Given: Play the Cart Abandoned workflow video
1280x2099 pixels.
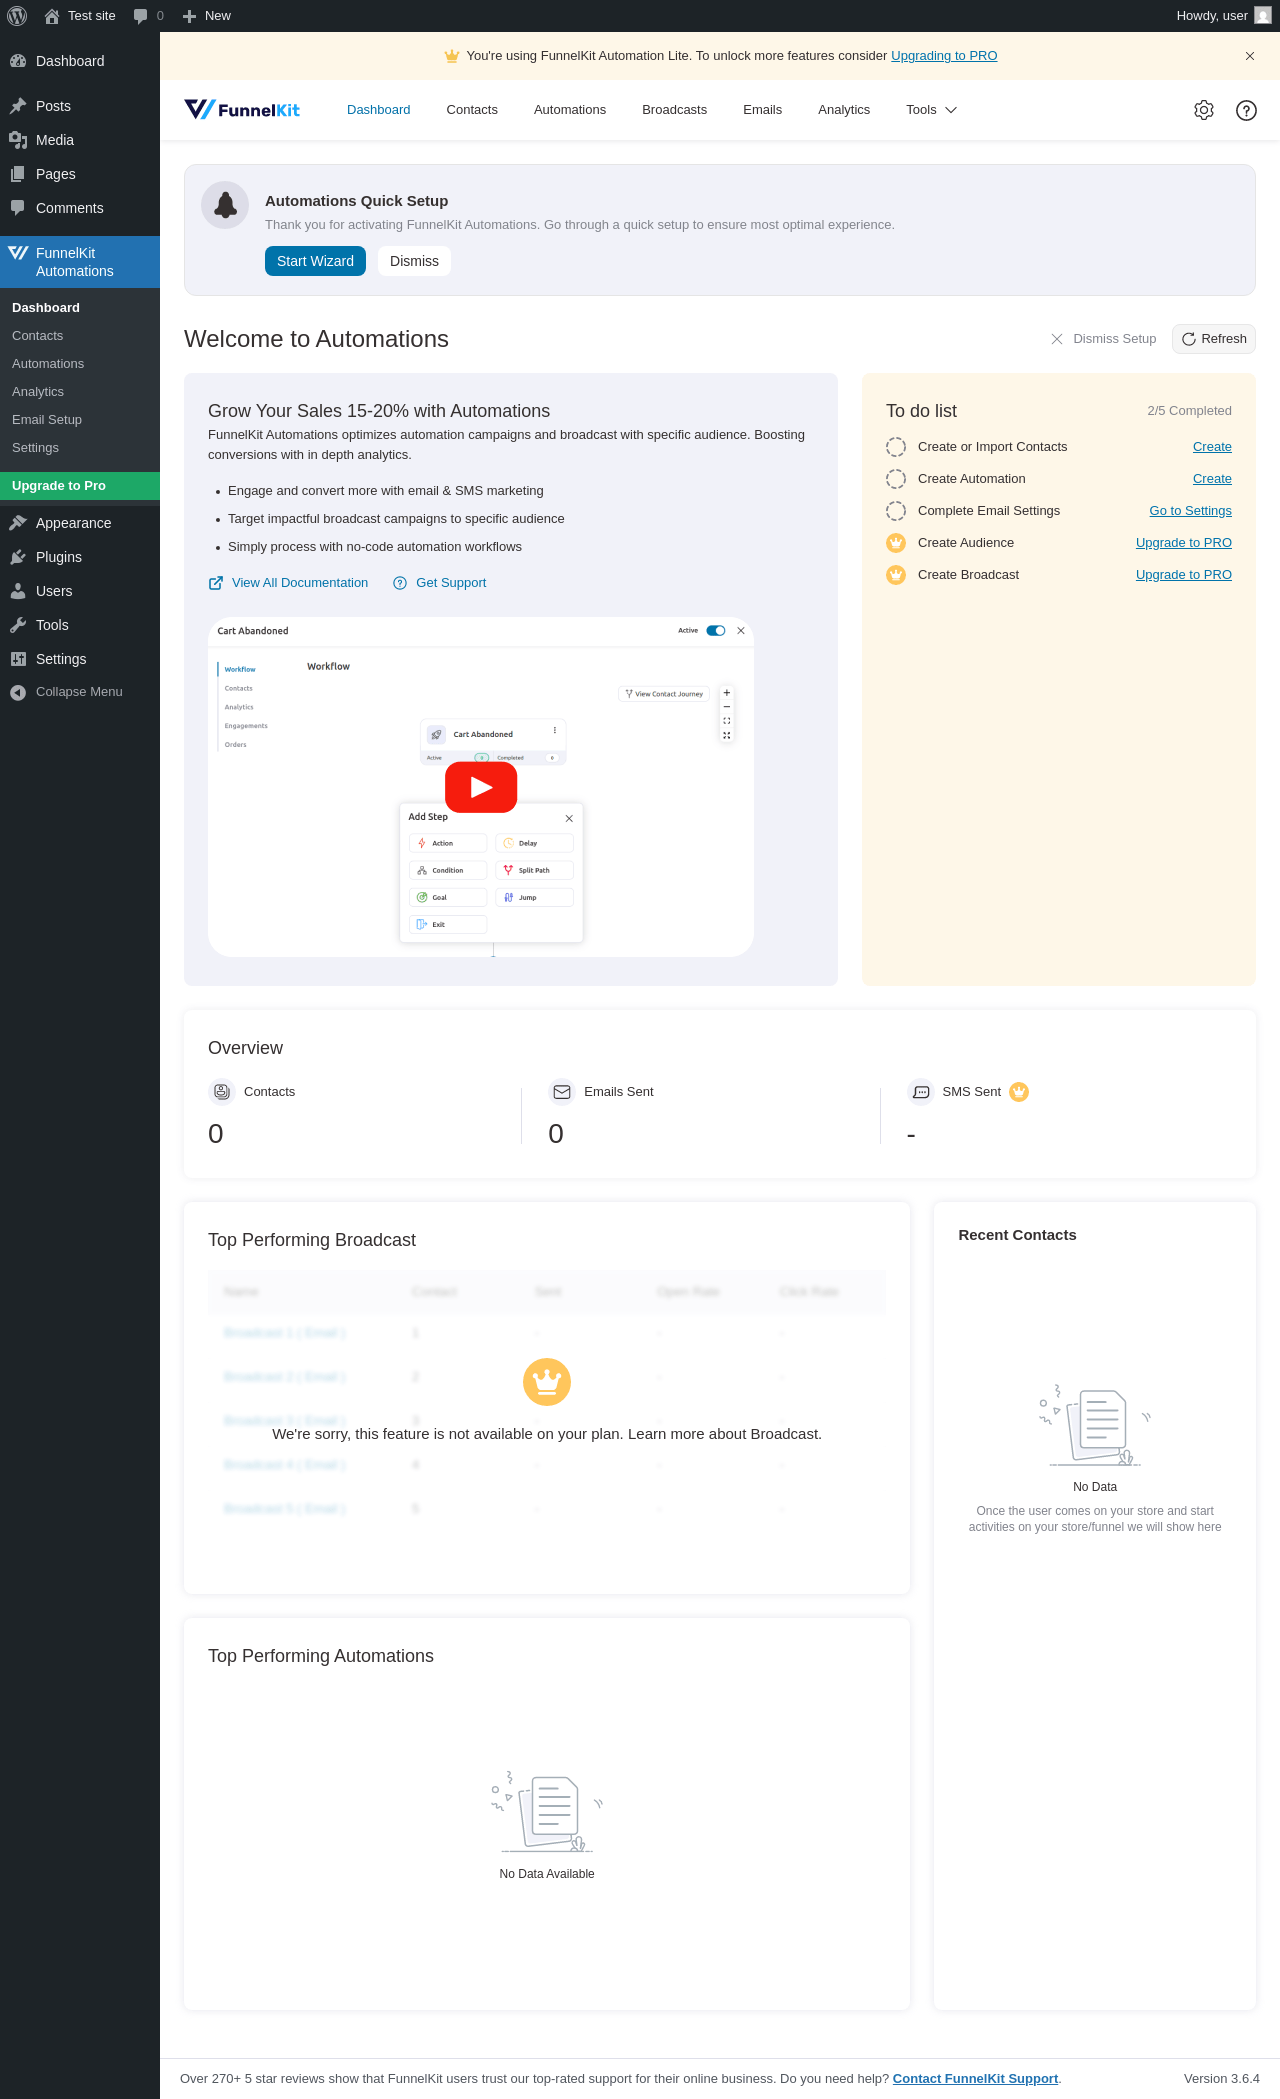Looking at the screenshot, I should (x=481, y=787).
